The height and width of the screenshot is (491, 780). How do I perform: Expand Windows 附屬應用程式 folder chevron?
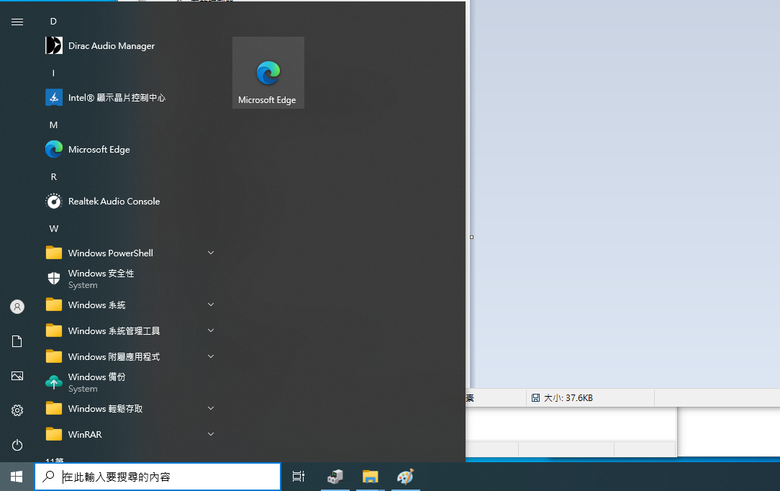coord(211,357)
